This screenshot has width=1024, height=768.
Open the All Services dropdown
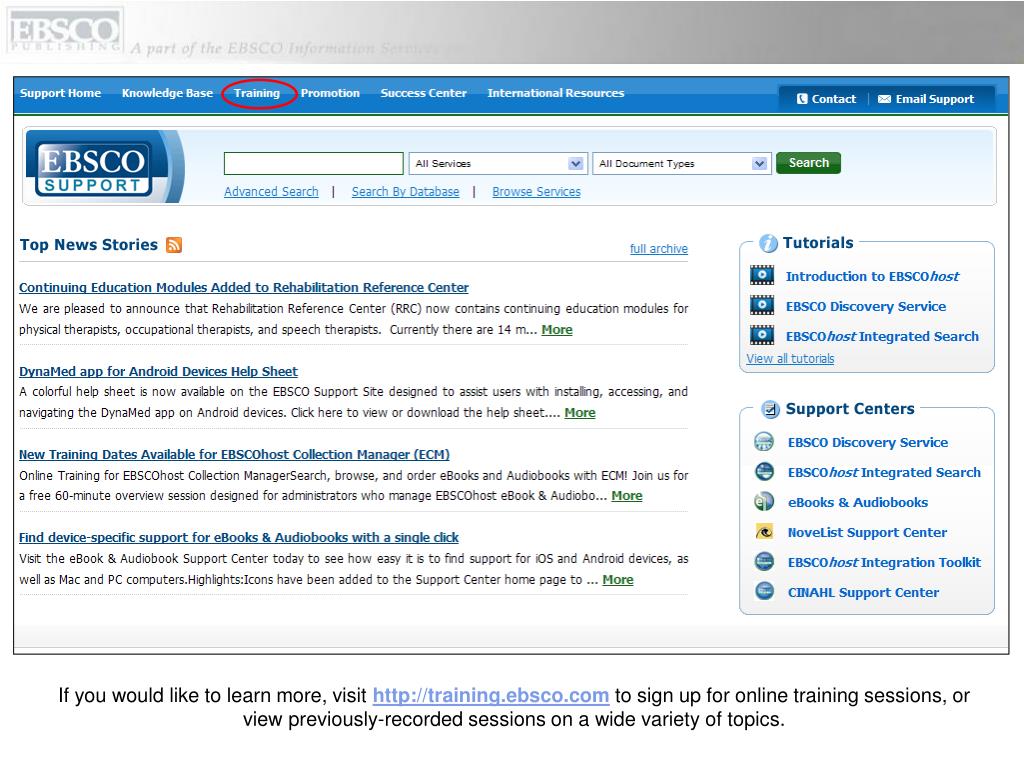point(498,163)
